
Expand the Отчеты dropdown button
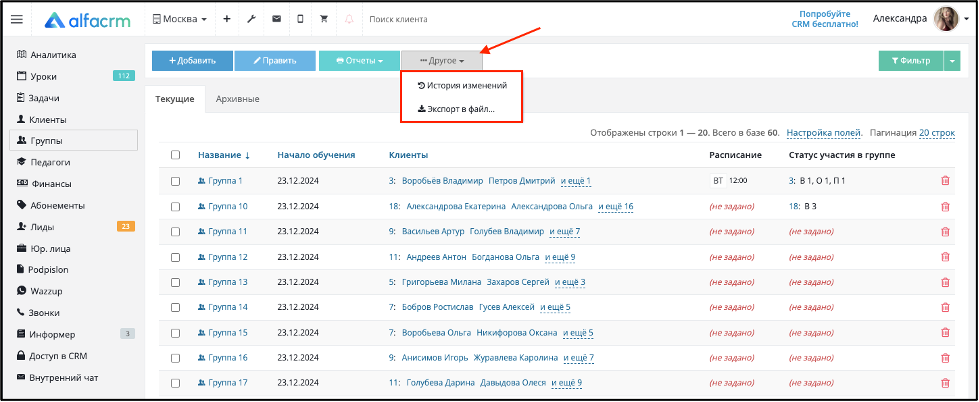point(359,61)
